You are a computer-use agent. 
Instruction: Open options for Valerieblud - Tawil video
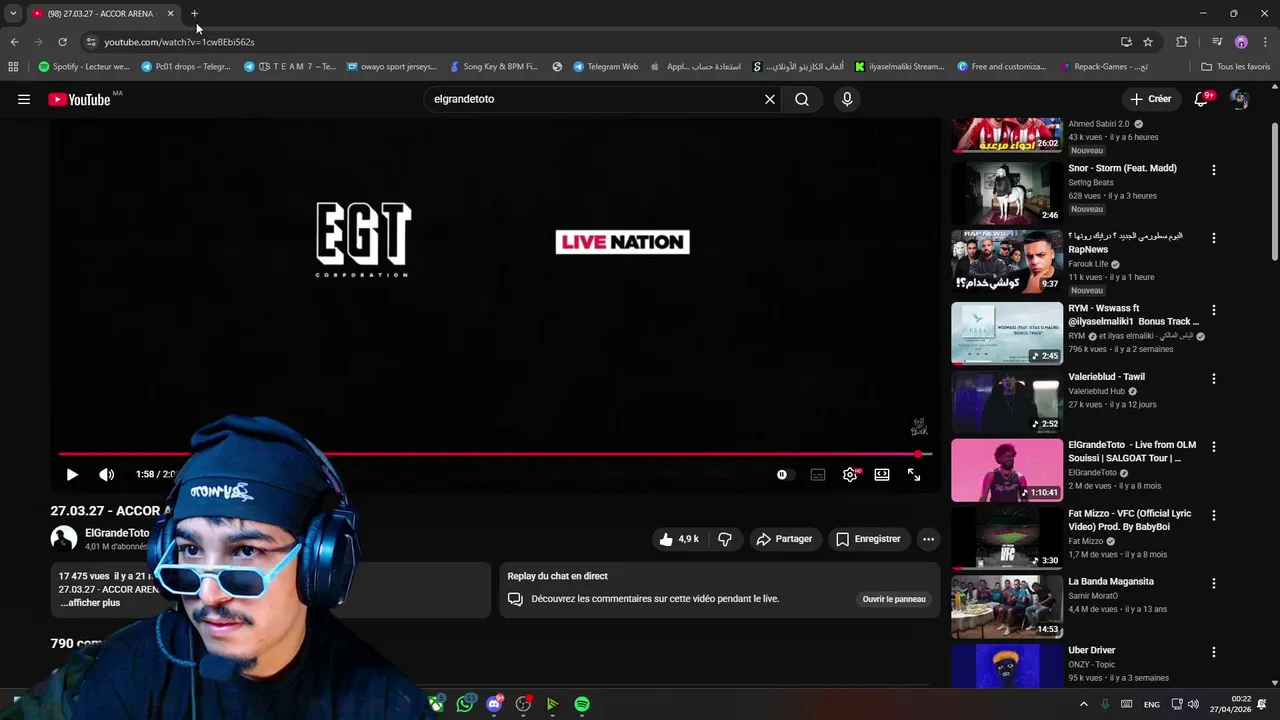click(1214, 379)
